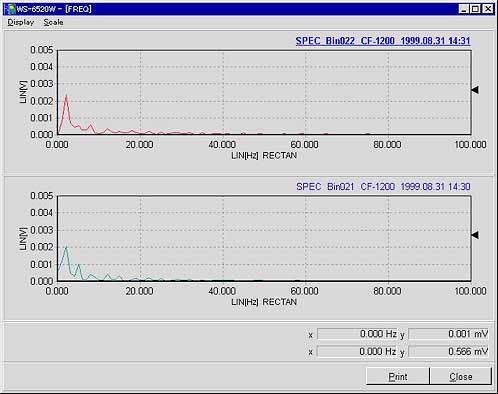Click the 100.000 x-axis value on top graph
This screenshot has width=498, height=394.
470,145
